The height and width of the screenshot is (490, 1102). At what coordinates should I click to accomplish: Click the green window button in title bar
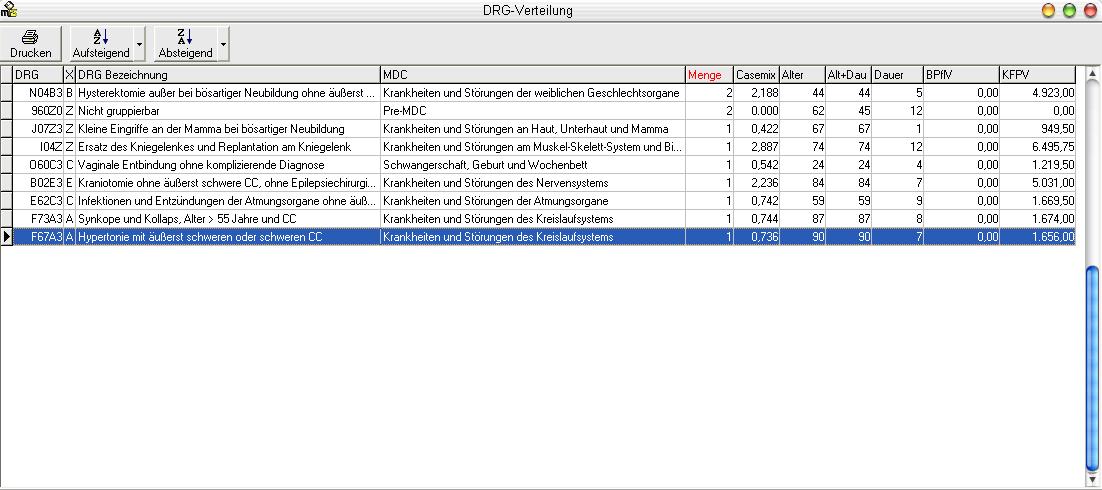tap(1069, 10)
